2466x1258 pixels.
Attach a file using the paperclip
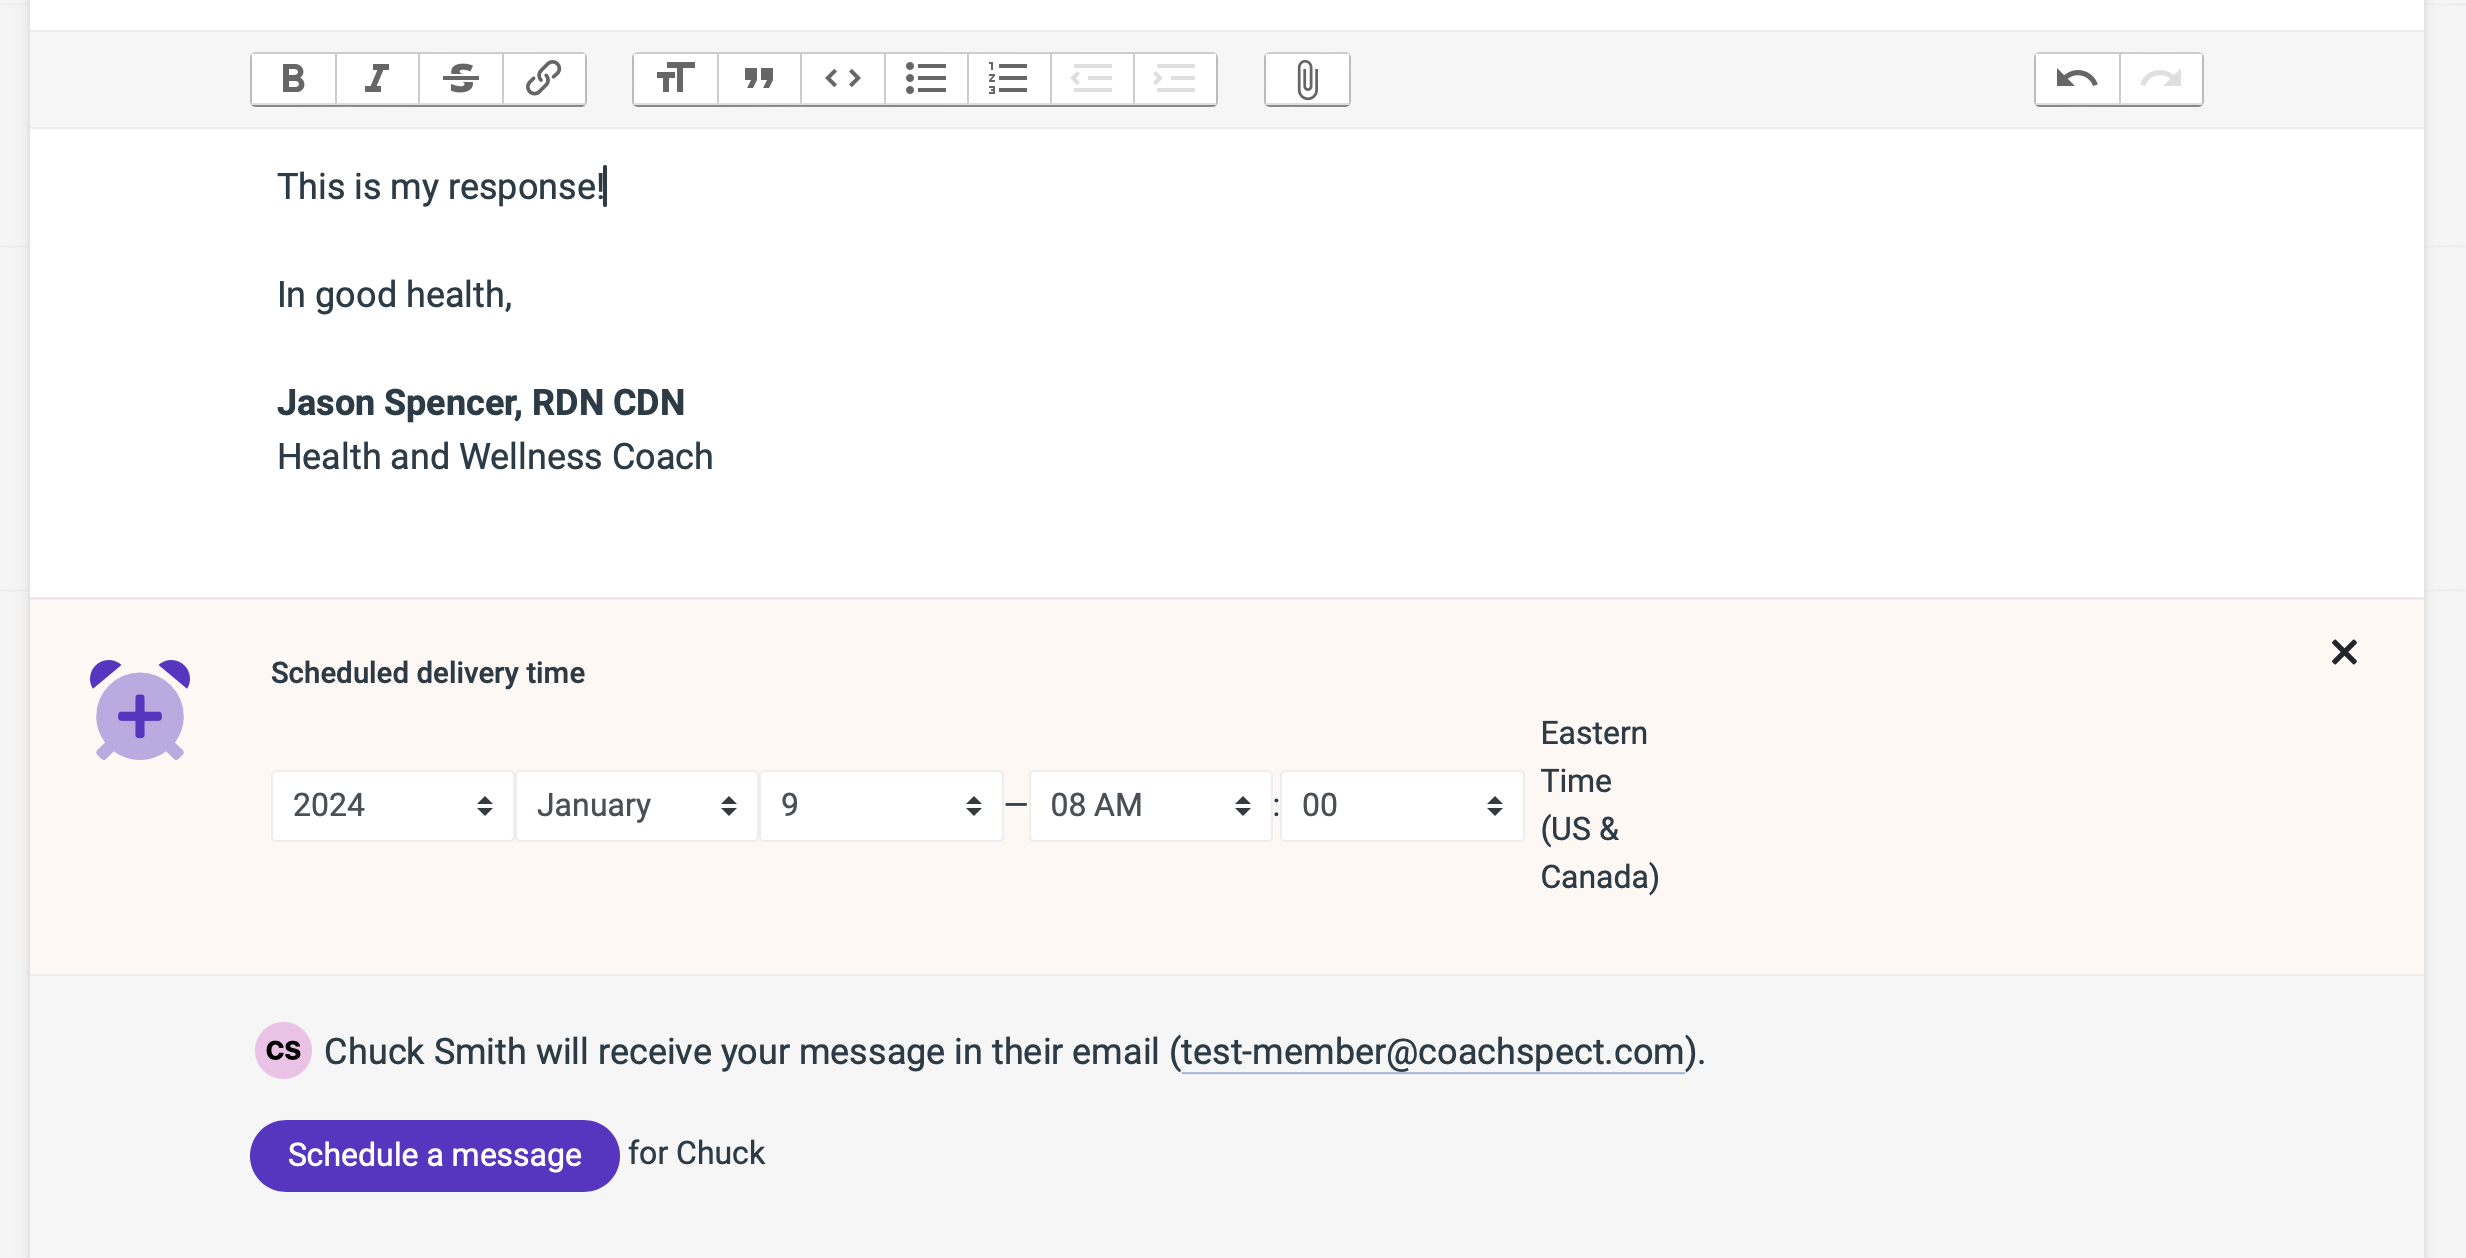1307,78
